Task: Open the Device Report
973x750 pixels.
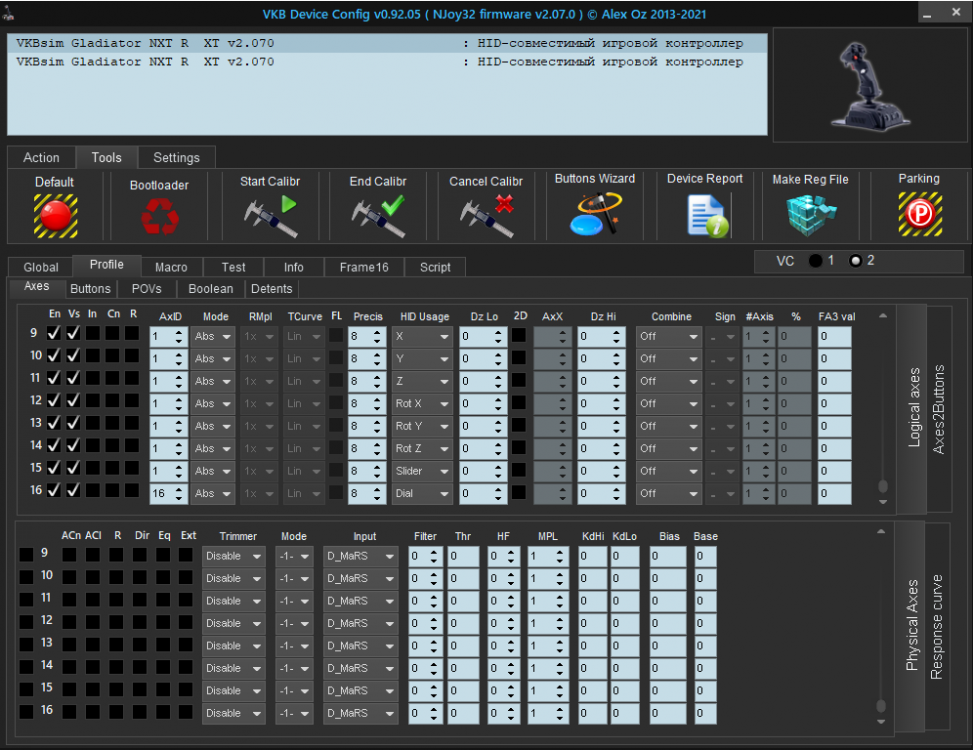Action: 705,215
